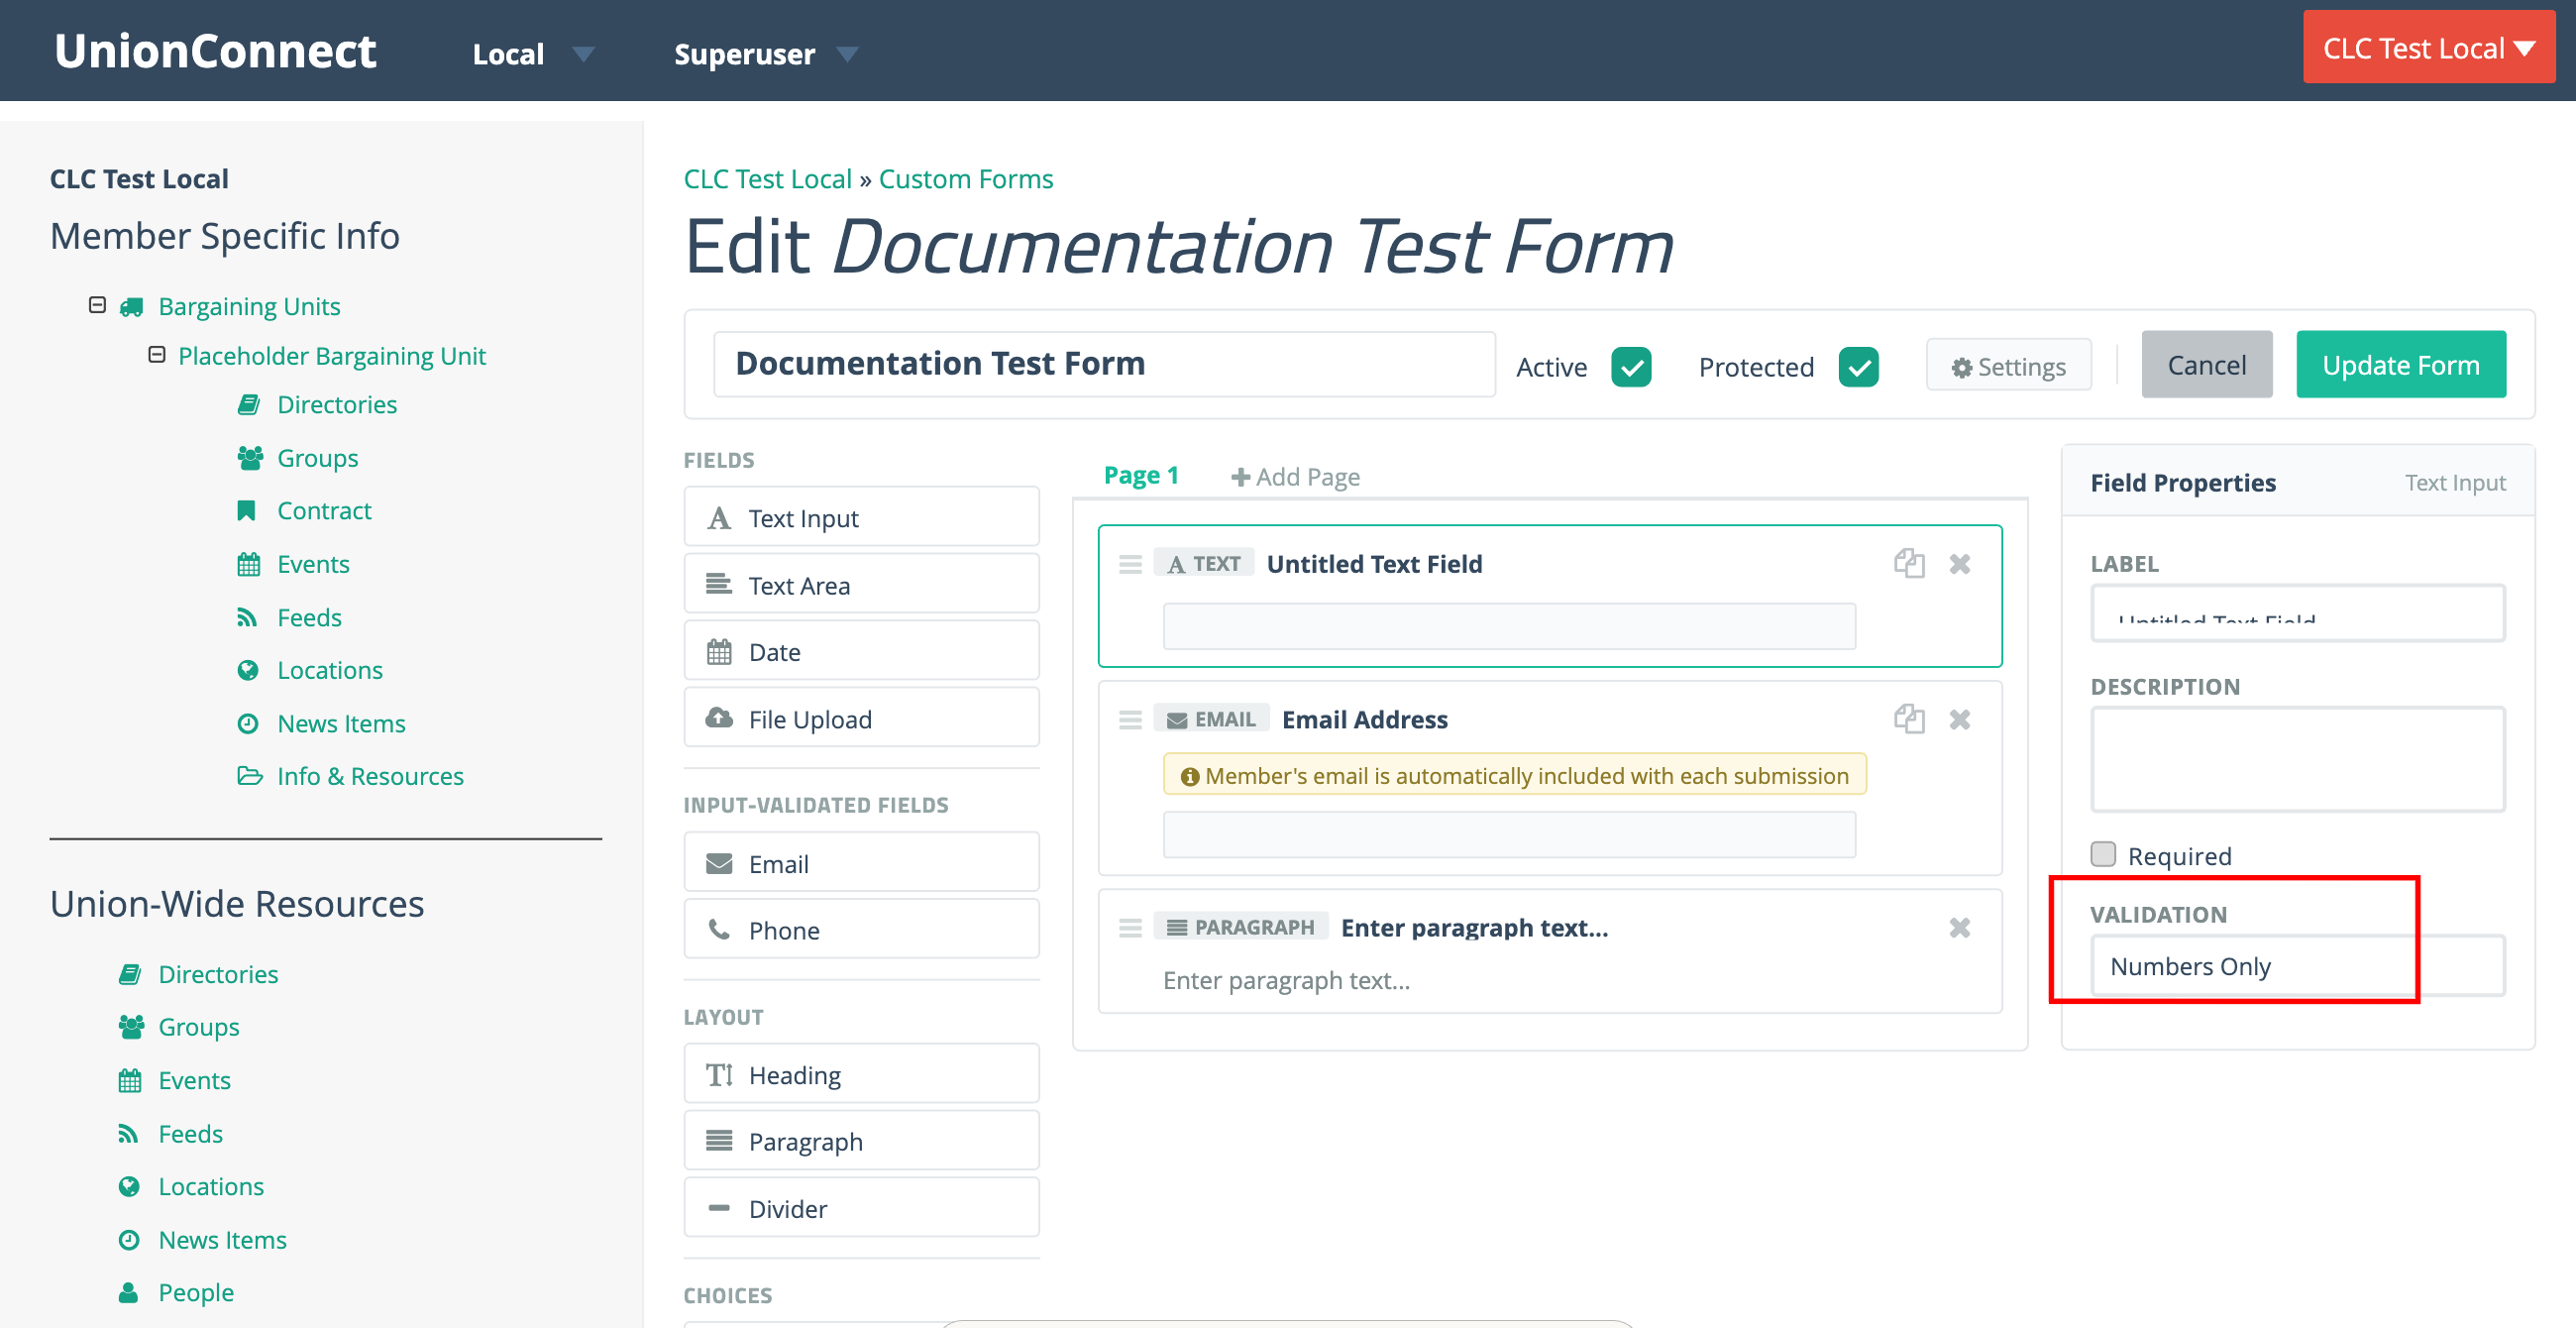Image resolution: width=2576 pixels, height=1328 pixels.
Task: Click the Phone handset icon
Action: [719, 929]
